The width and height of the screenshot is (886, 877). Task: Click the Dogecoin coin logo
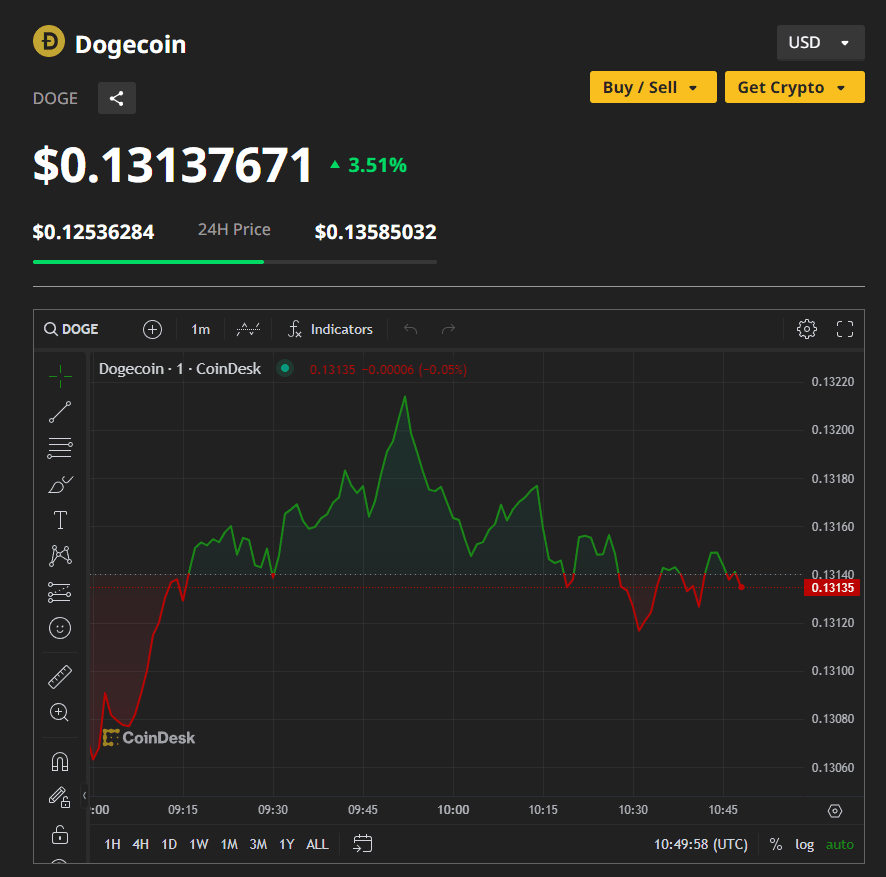click(x=49, y=41)
